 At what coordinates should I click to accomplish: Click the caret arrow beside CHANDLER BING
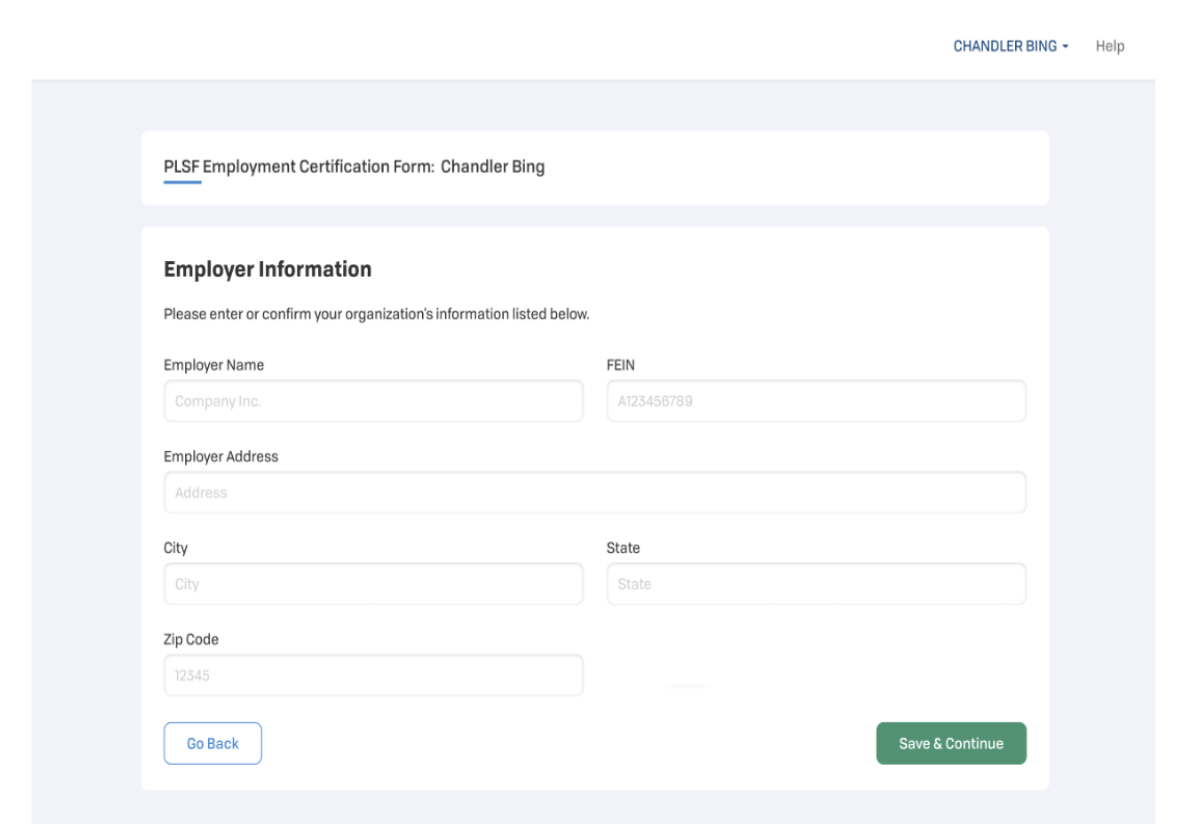(x=1066, y=47)
